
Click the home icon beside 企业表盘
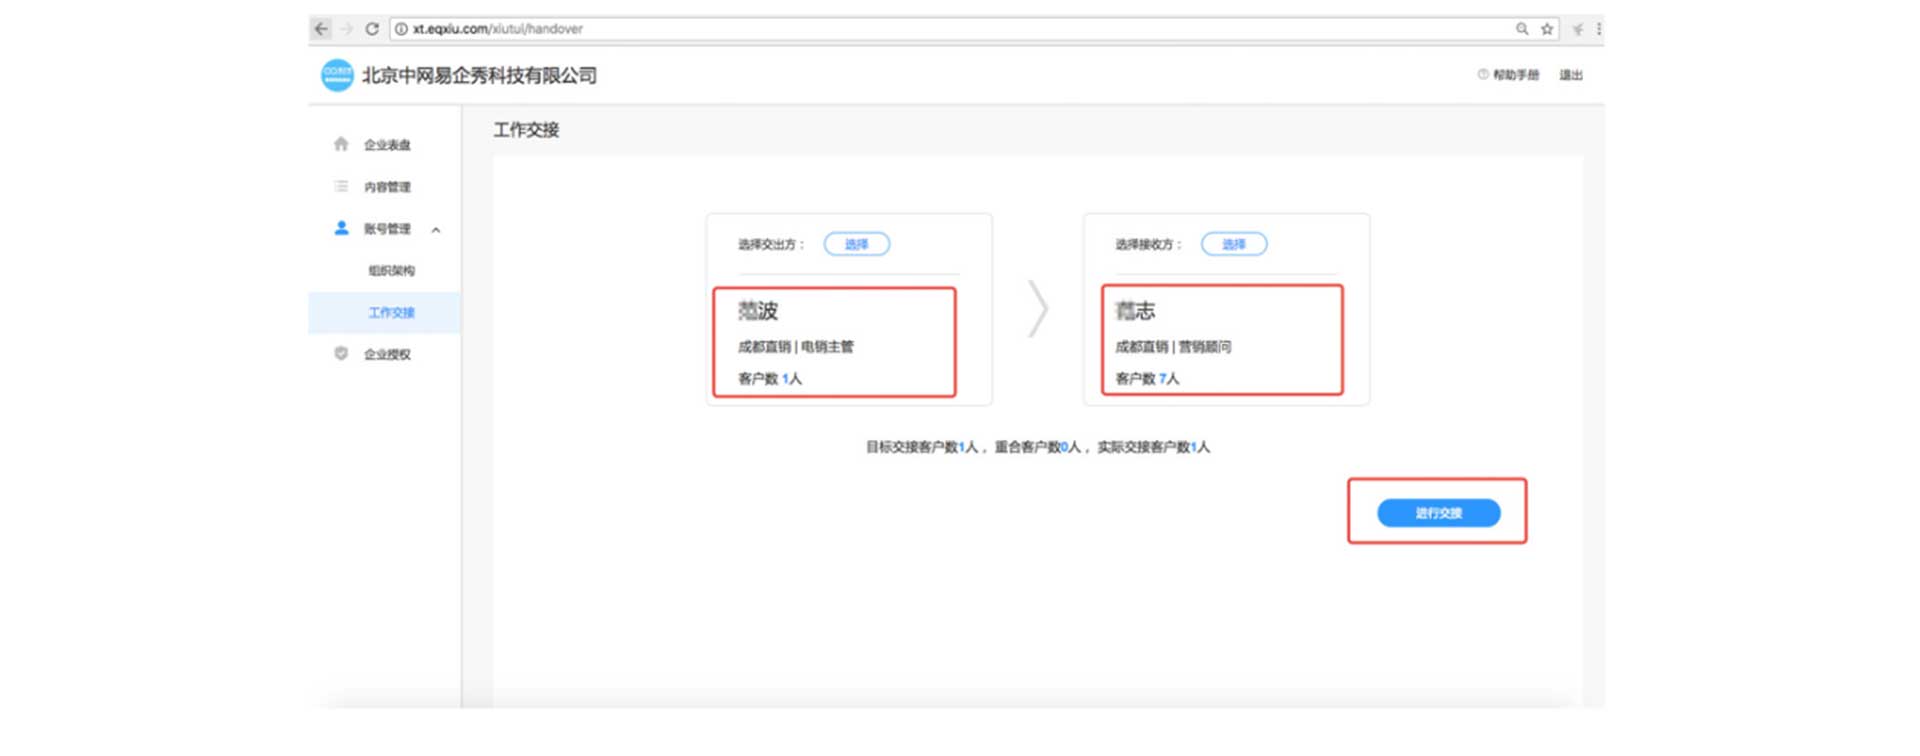341,144
